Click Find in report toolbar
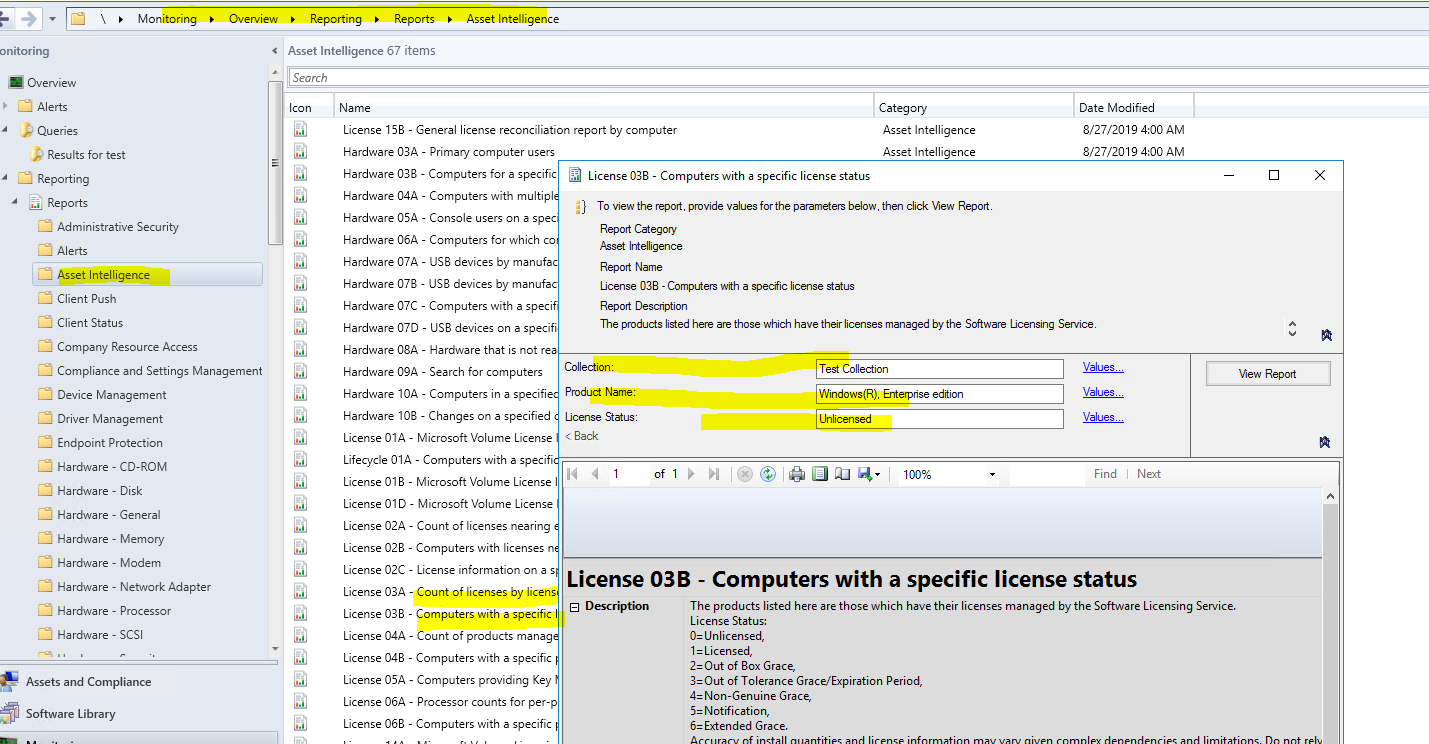1429x744 pixels. pyautogui.click(x=1105, y=474)
